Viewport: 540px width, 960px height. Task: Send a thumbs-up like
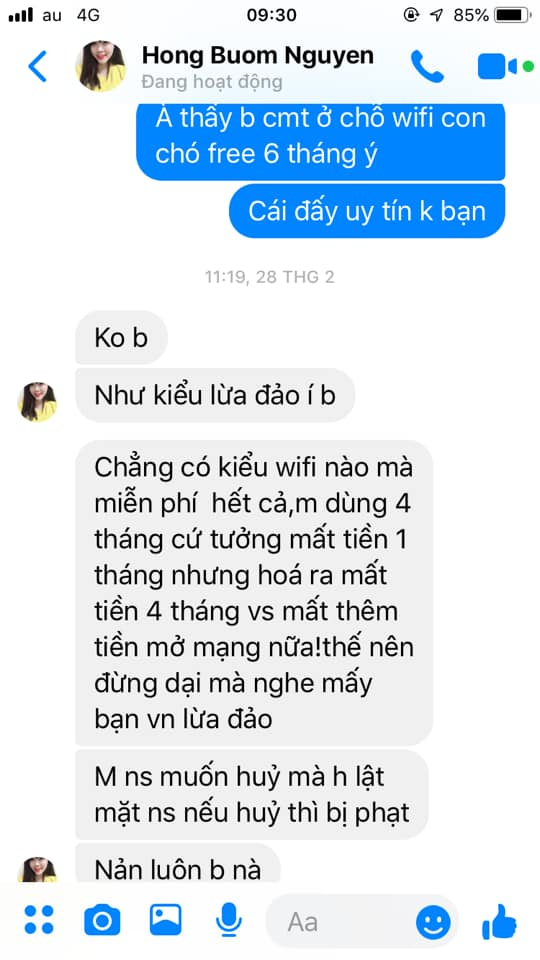pyautogui.click(x=499, y=920)
